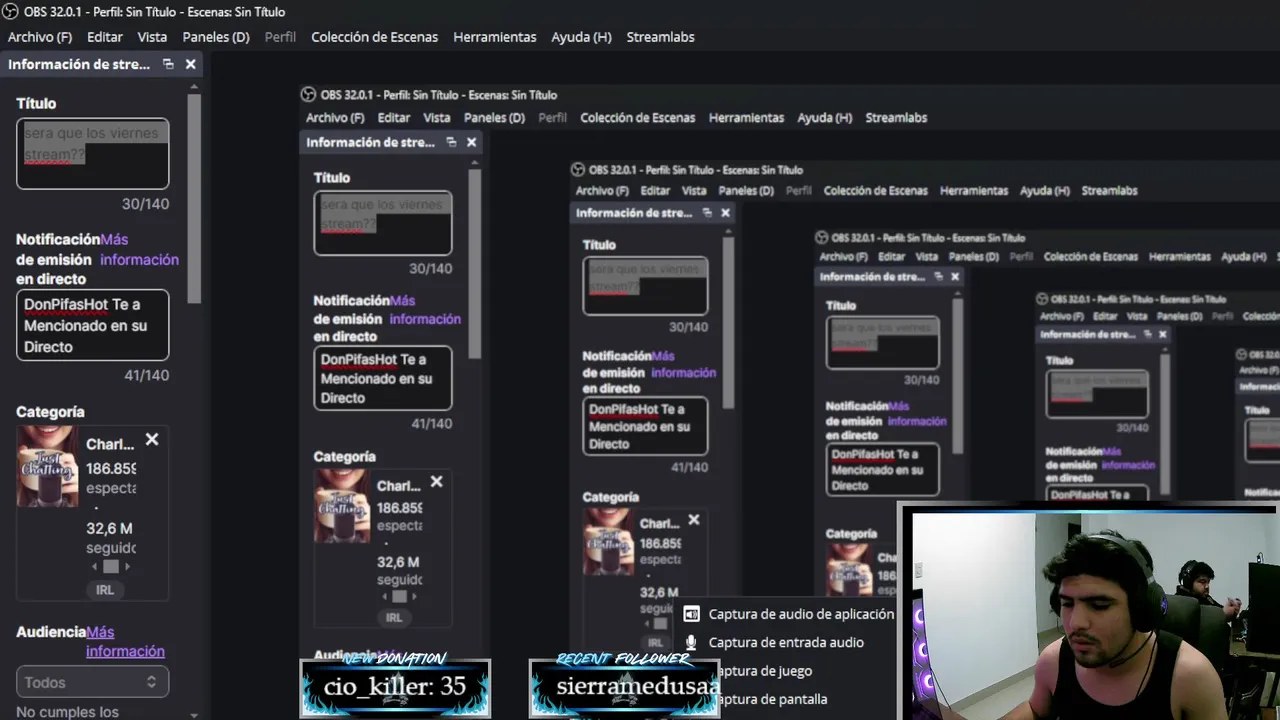Screen dimensions: 1280x720
Task: Close stream info panel in largest nested preview
Action: pyautogui.click(x=471, y=142)
